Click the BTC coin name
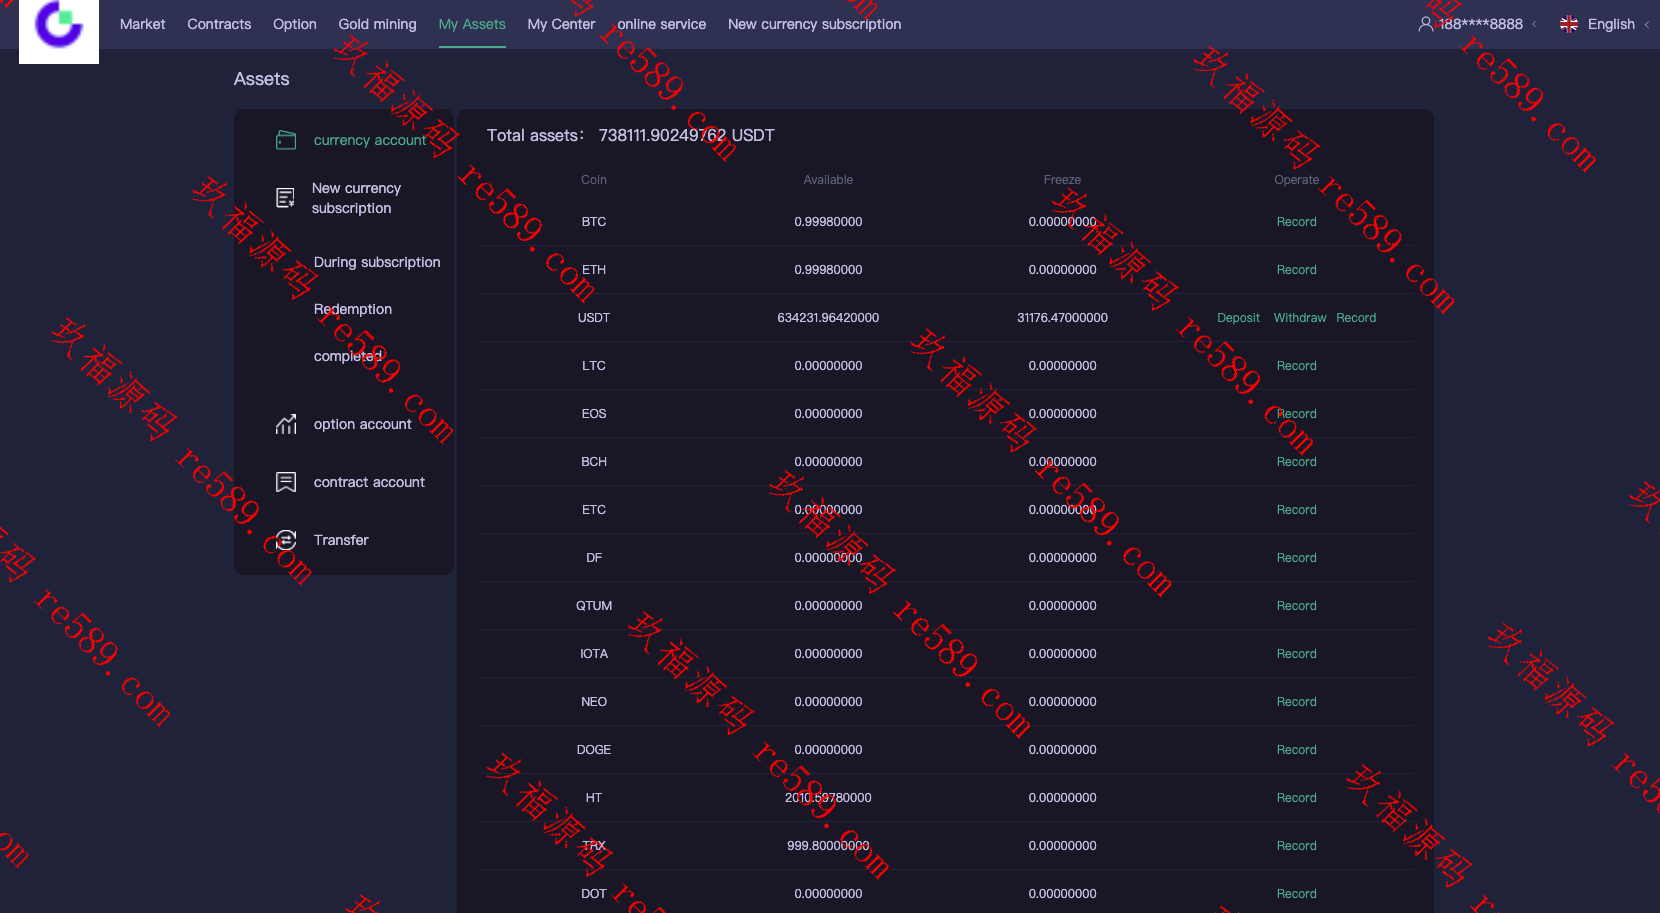 pyautogui.click(x=594, y=222)
